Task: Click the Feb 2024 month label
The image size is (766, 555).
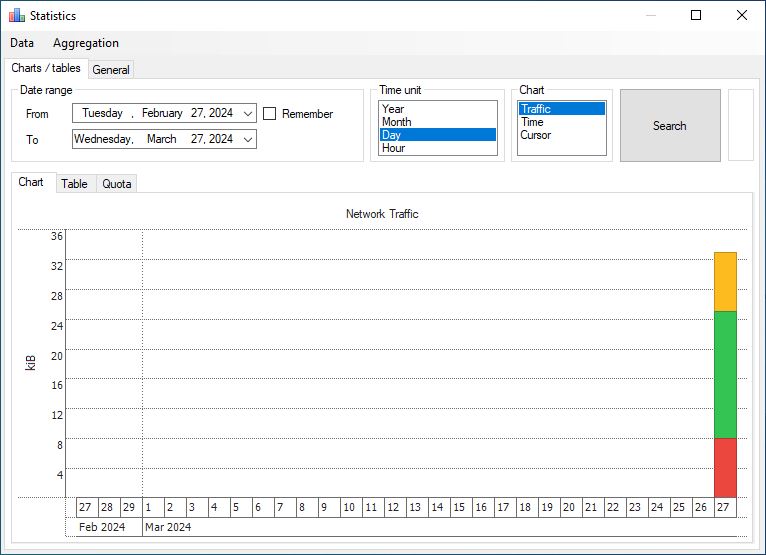Action: pos(102,527)
